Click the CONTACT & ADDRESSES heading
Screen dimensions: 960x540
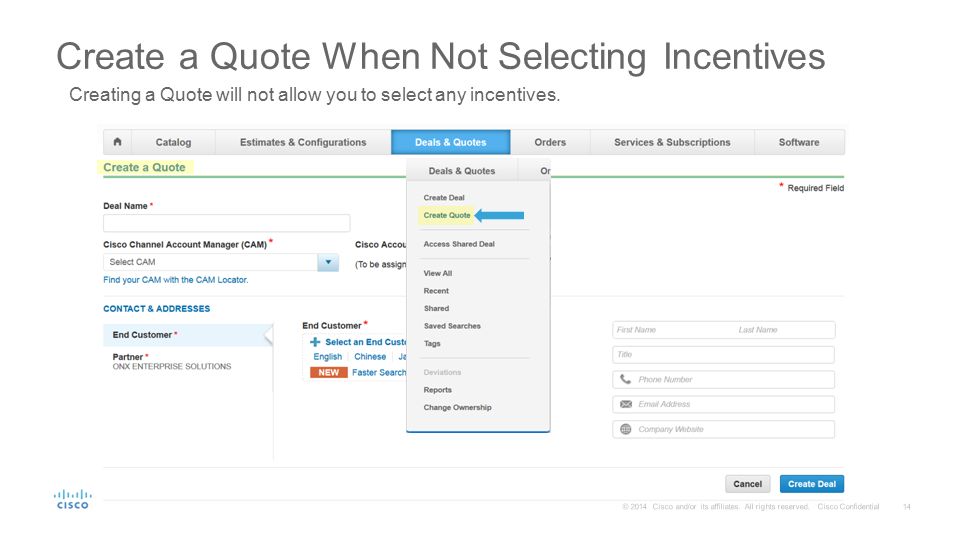(x=157, y=309)
